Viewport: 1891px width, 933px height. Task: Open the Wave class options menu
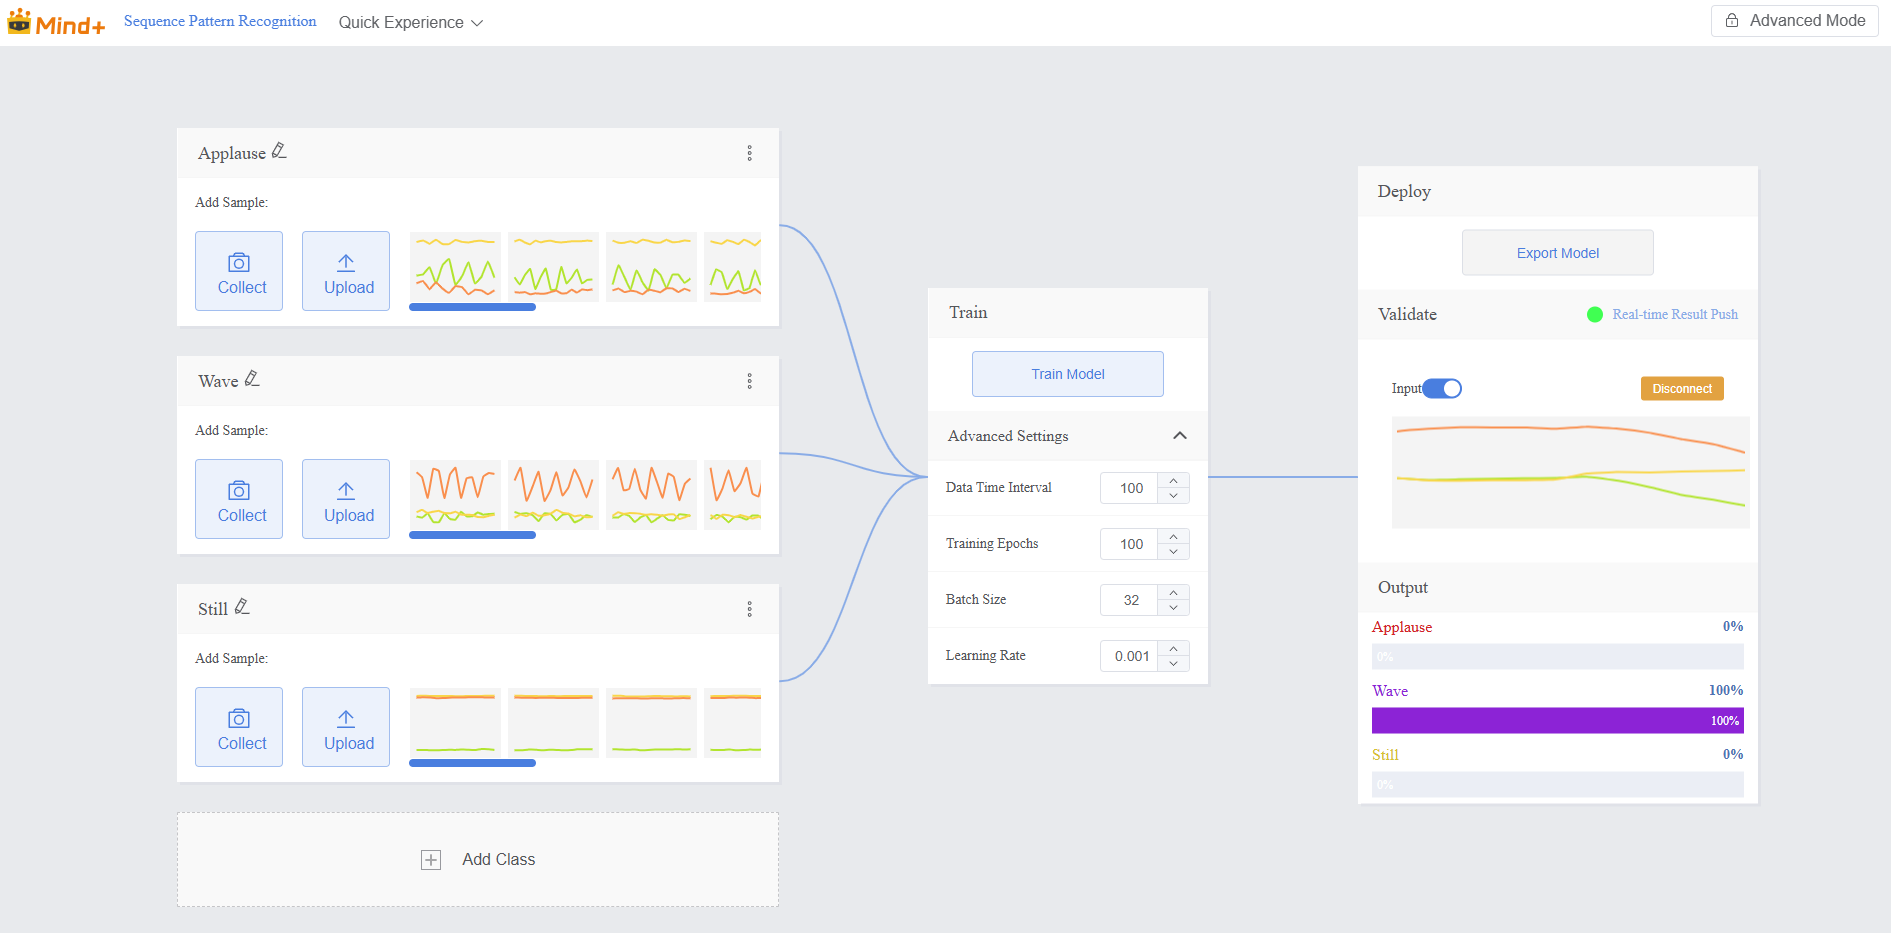click(x=749, y=381)
